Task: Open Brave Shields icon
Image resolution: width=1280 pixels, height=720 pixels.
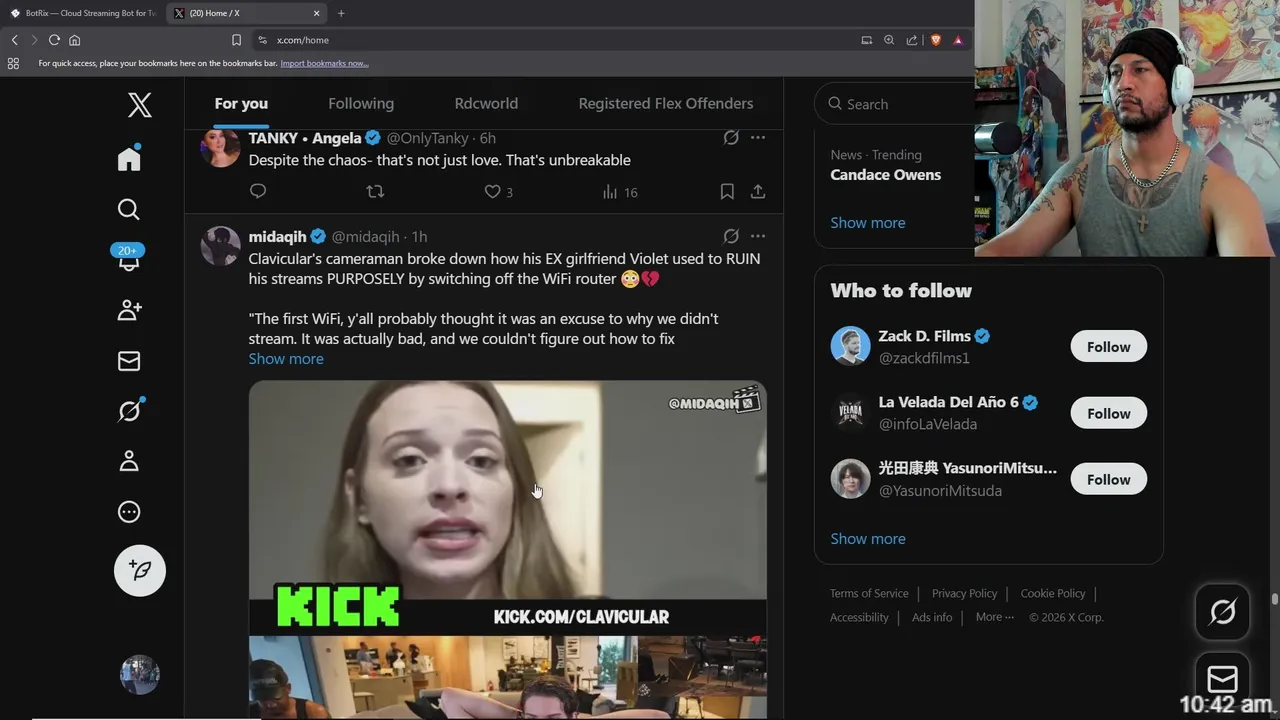Action: 935,40
